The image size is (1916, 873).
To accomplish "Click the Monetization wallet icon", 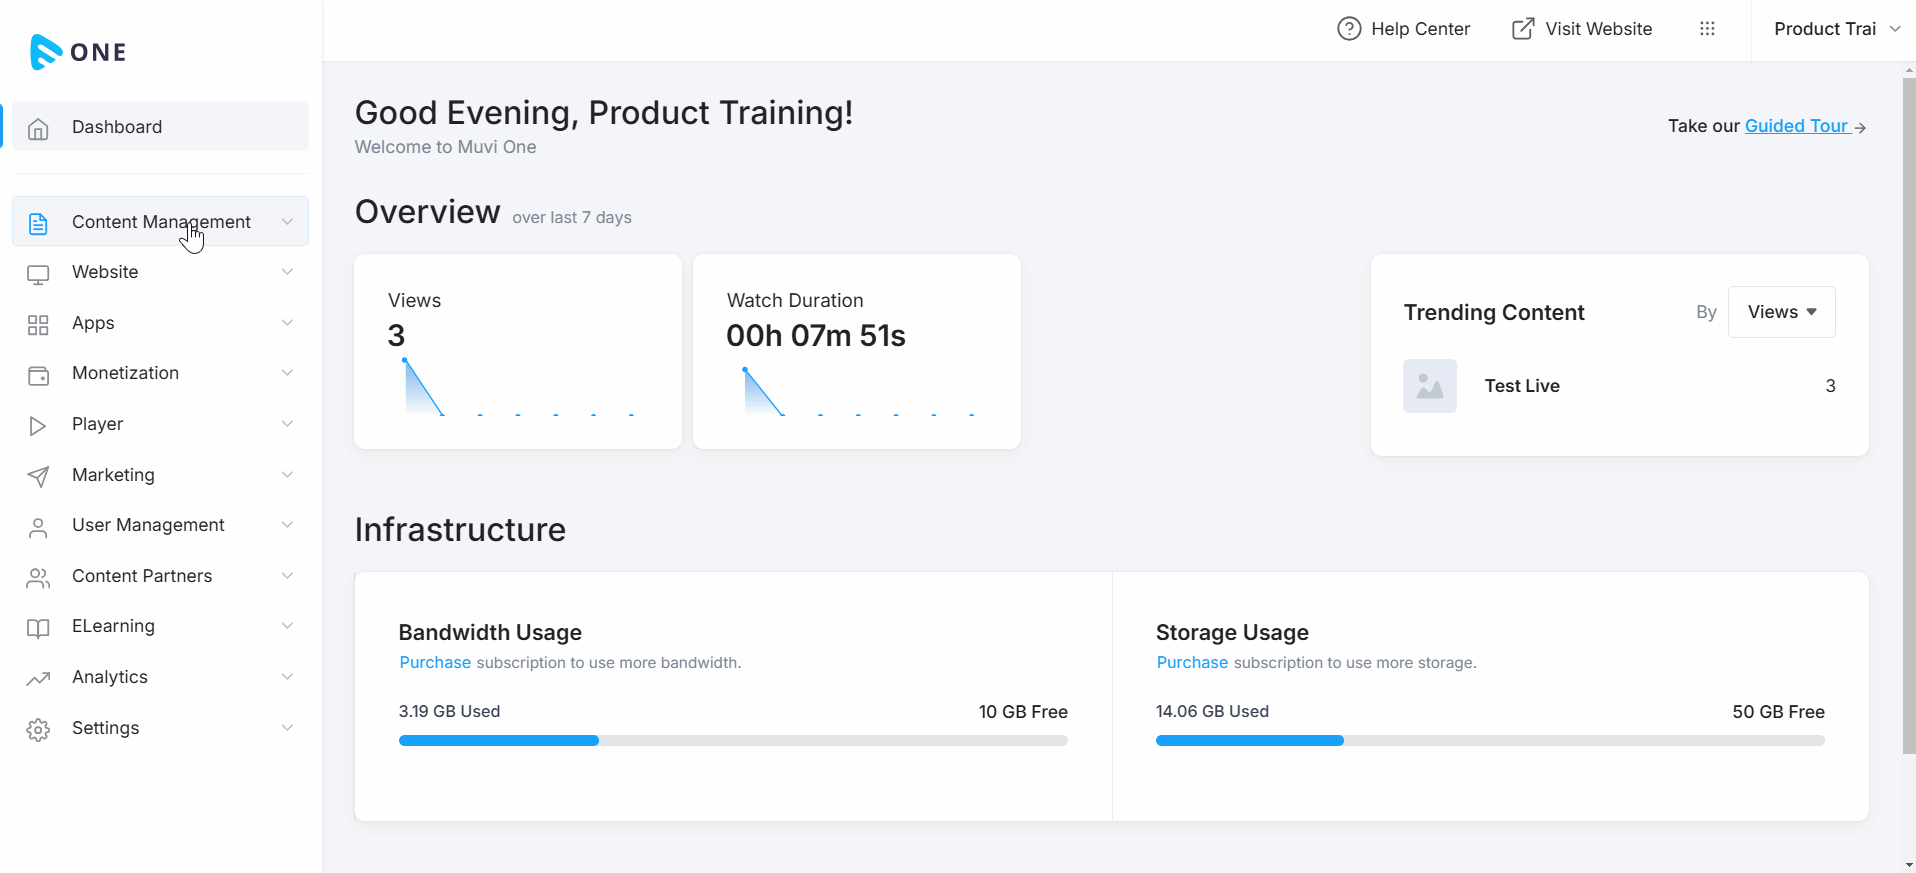I will click(x=38, y=375).
